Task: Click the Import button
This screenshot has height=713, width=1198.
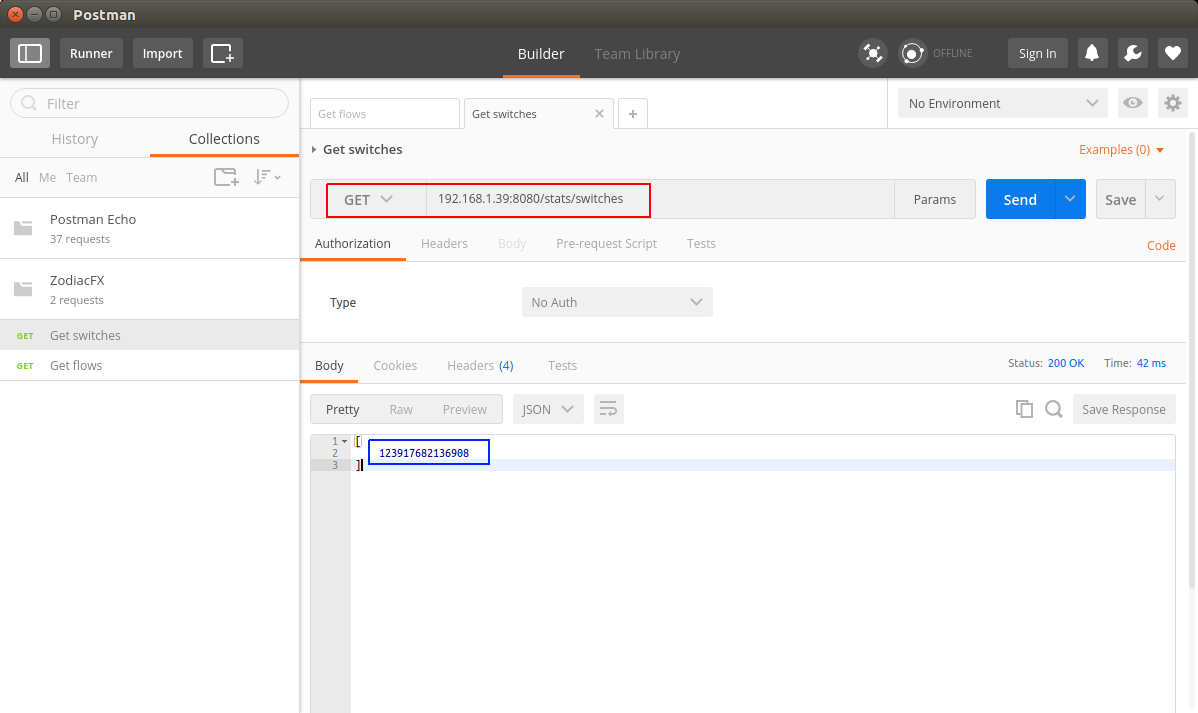Action: [163, 53]
